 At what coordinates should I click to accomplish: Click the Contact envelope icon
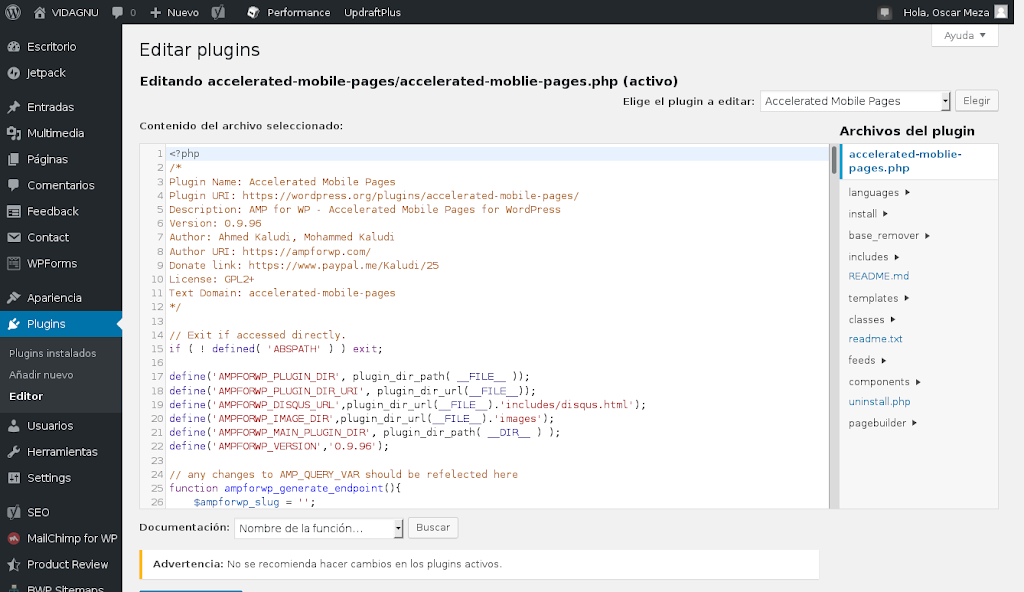14,237
